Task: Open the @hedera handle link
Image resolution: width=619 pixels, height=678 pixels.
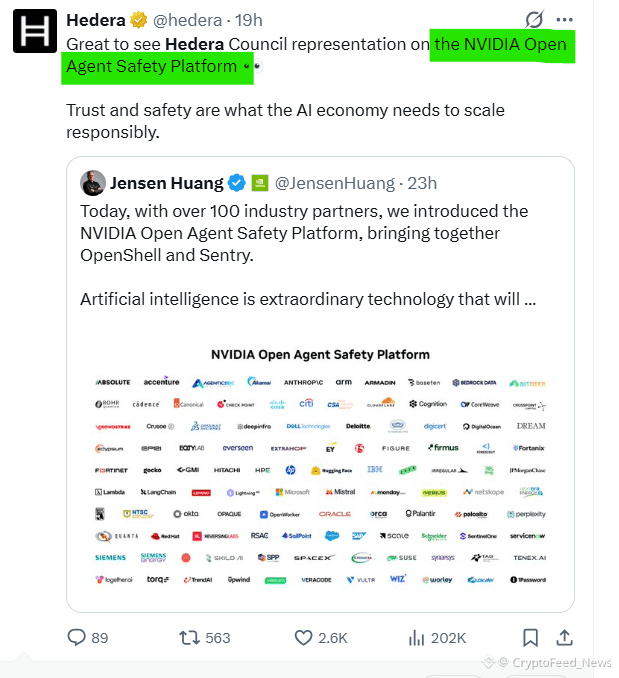Action: click(x=188, y=20)
